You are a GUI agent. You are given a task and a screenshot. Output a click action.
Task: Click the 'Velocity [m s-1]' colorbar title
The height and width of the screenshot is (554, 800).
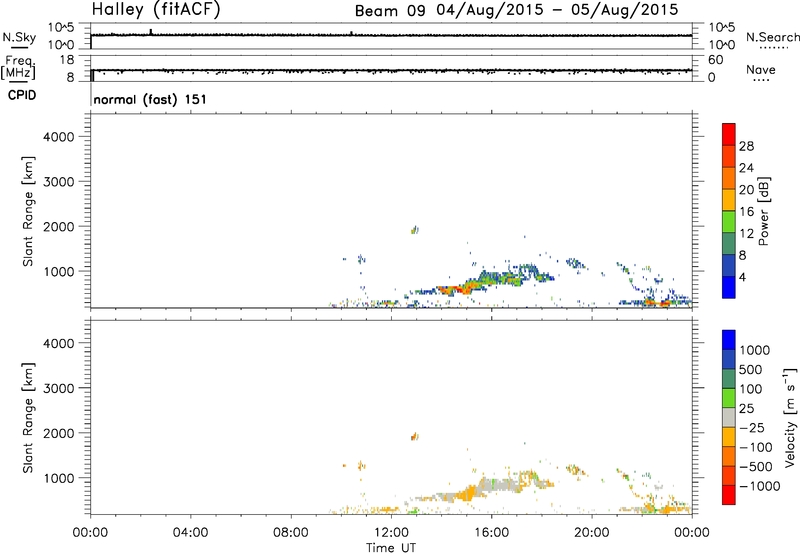(790, 417)
